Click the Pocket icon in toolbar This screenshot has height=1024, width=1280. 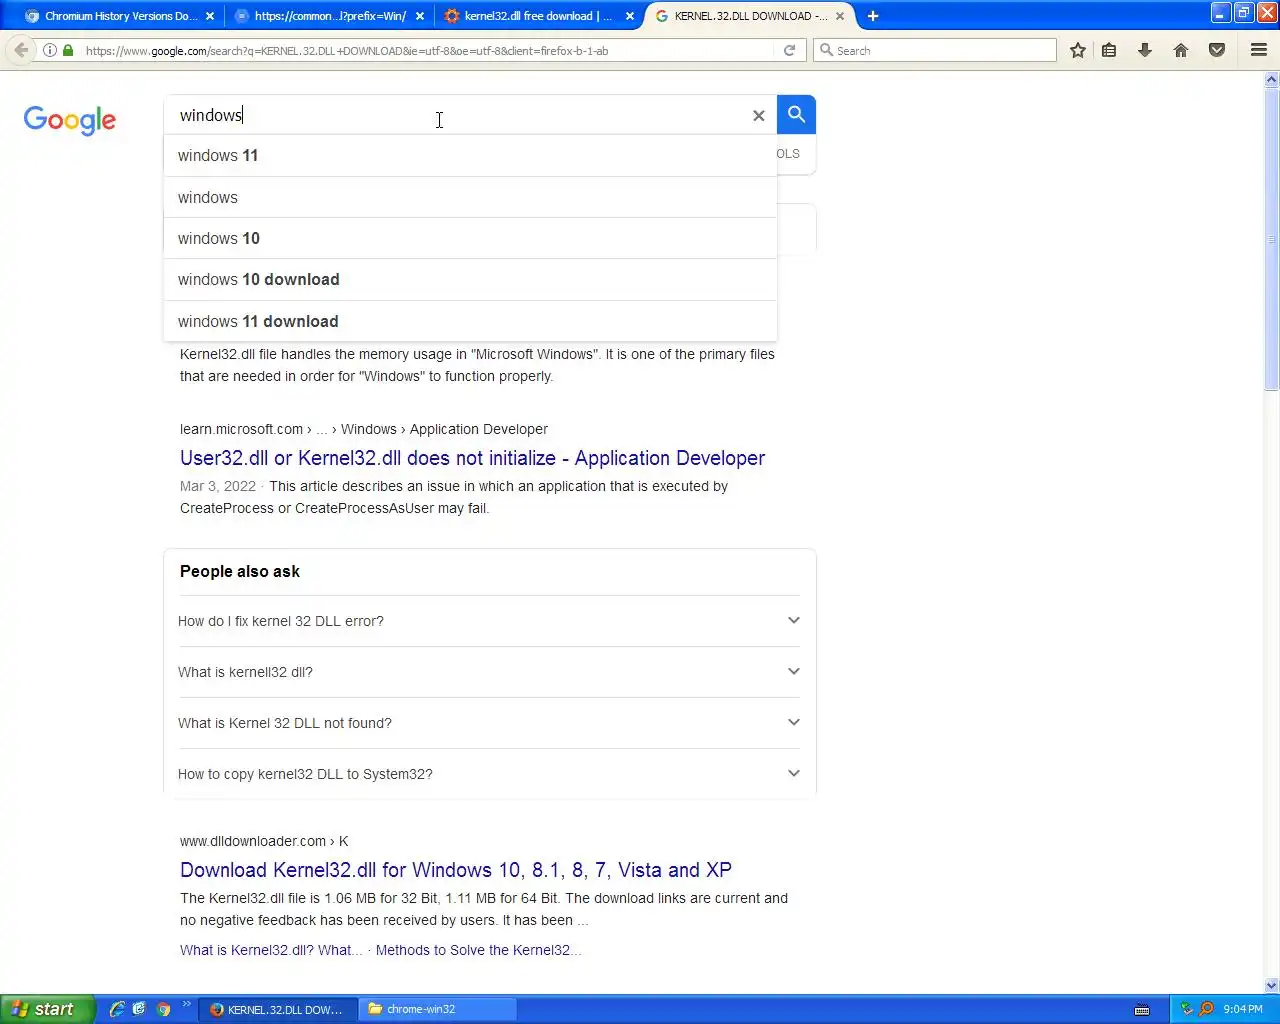click(1217, 50)
